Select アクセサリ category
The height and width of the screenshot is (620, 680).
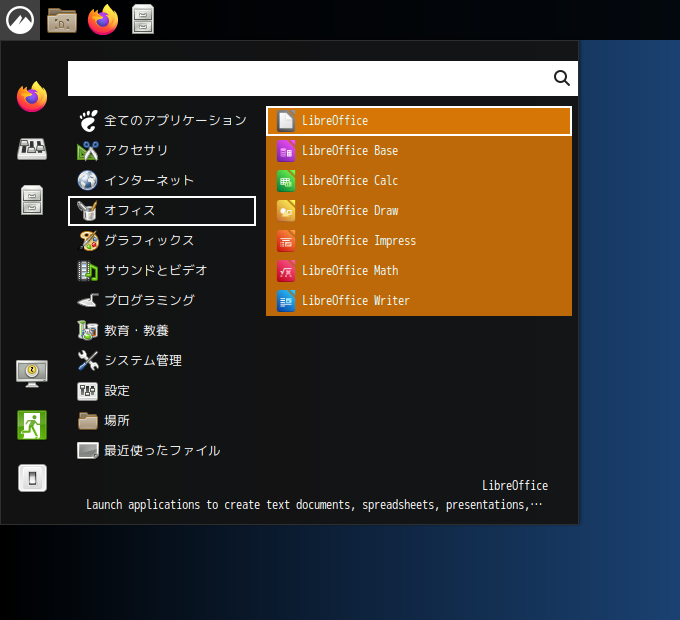click(162, 150)
